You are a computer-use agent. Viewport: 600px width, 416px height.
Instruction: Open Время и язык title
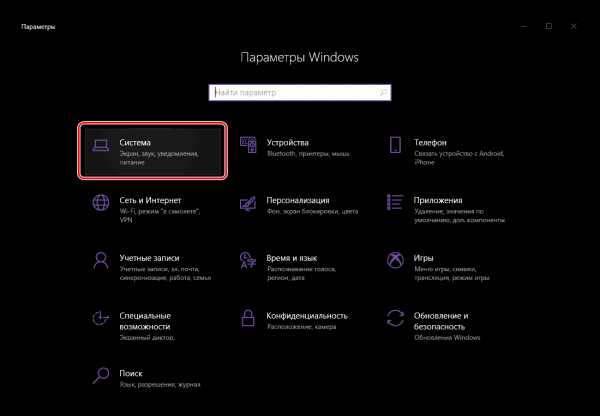(x=292, y=258)
